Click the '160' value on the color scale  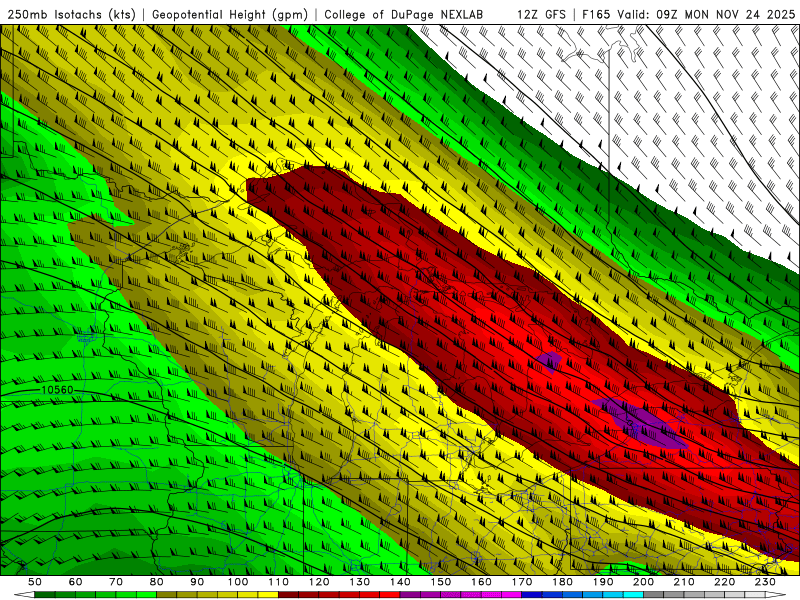482,582
